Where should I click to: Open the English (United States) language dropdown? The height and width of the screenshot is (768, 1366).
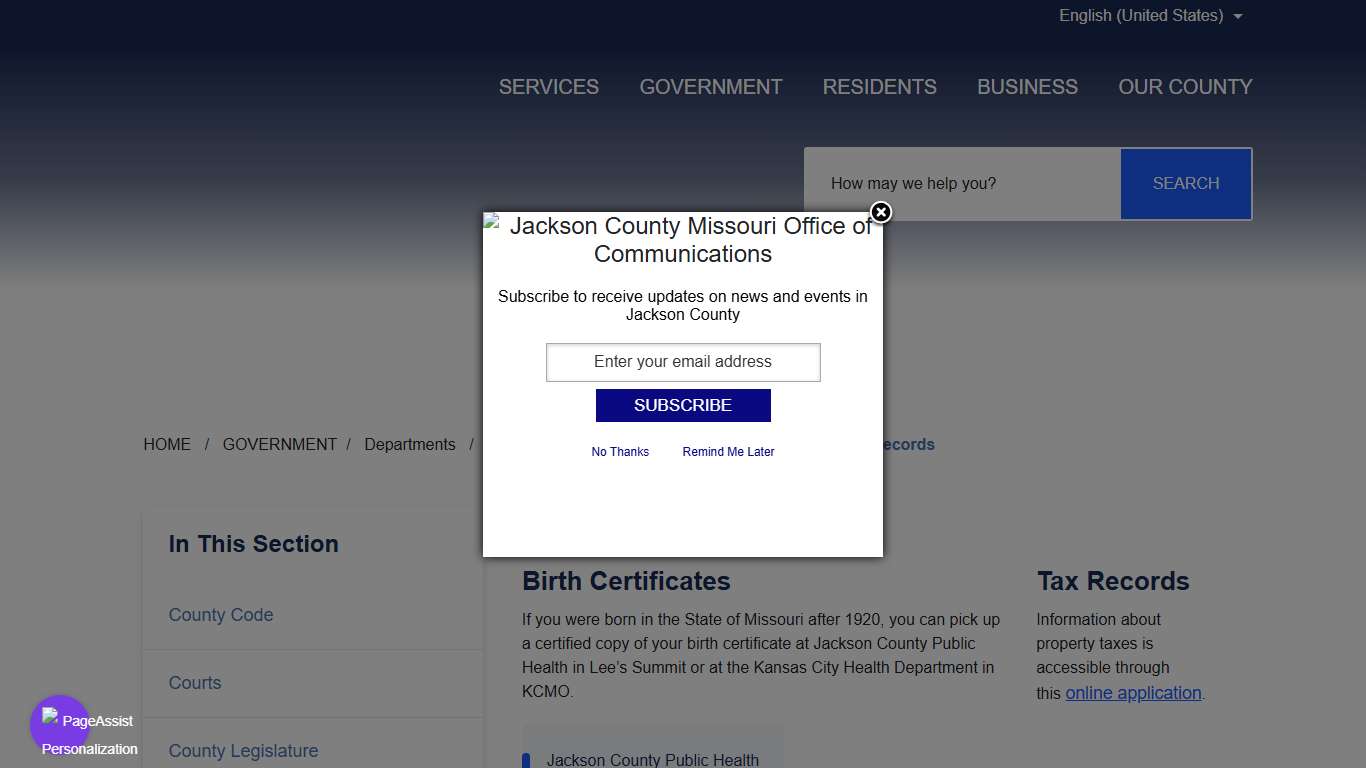(1150, 16)
